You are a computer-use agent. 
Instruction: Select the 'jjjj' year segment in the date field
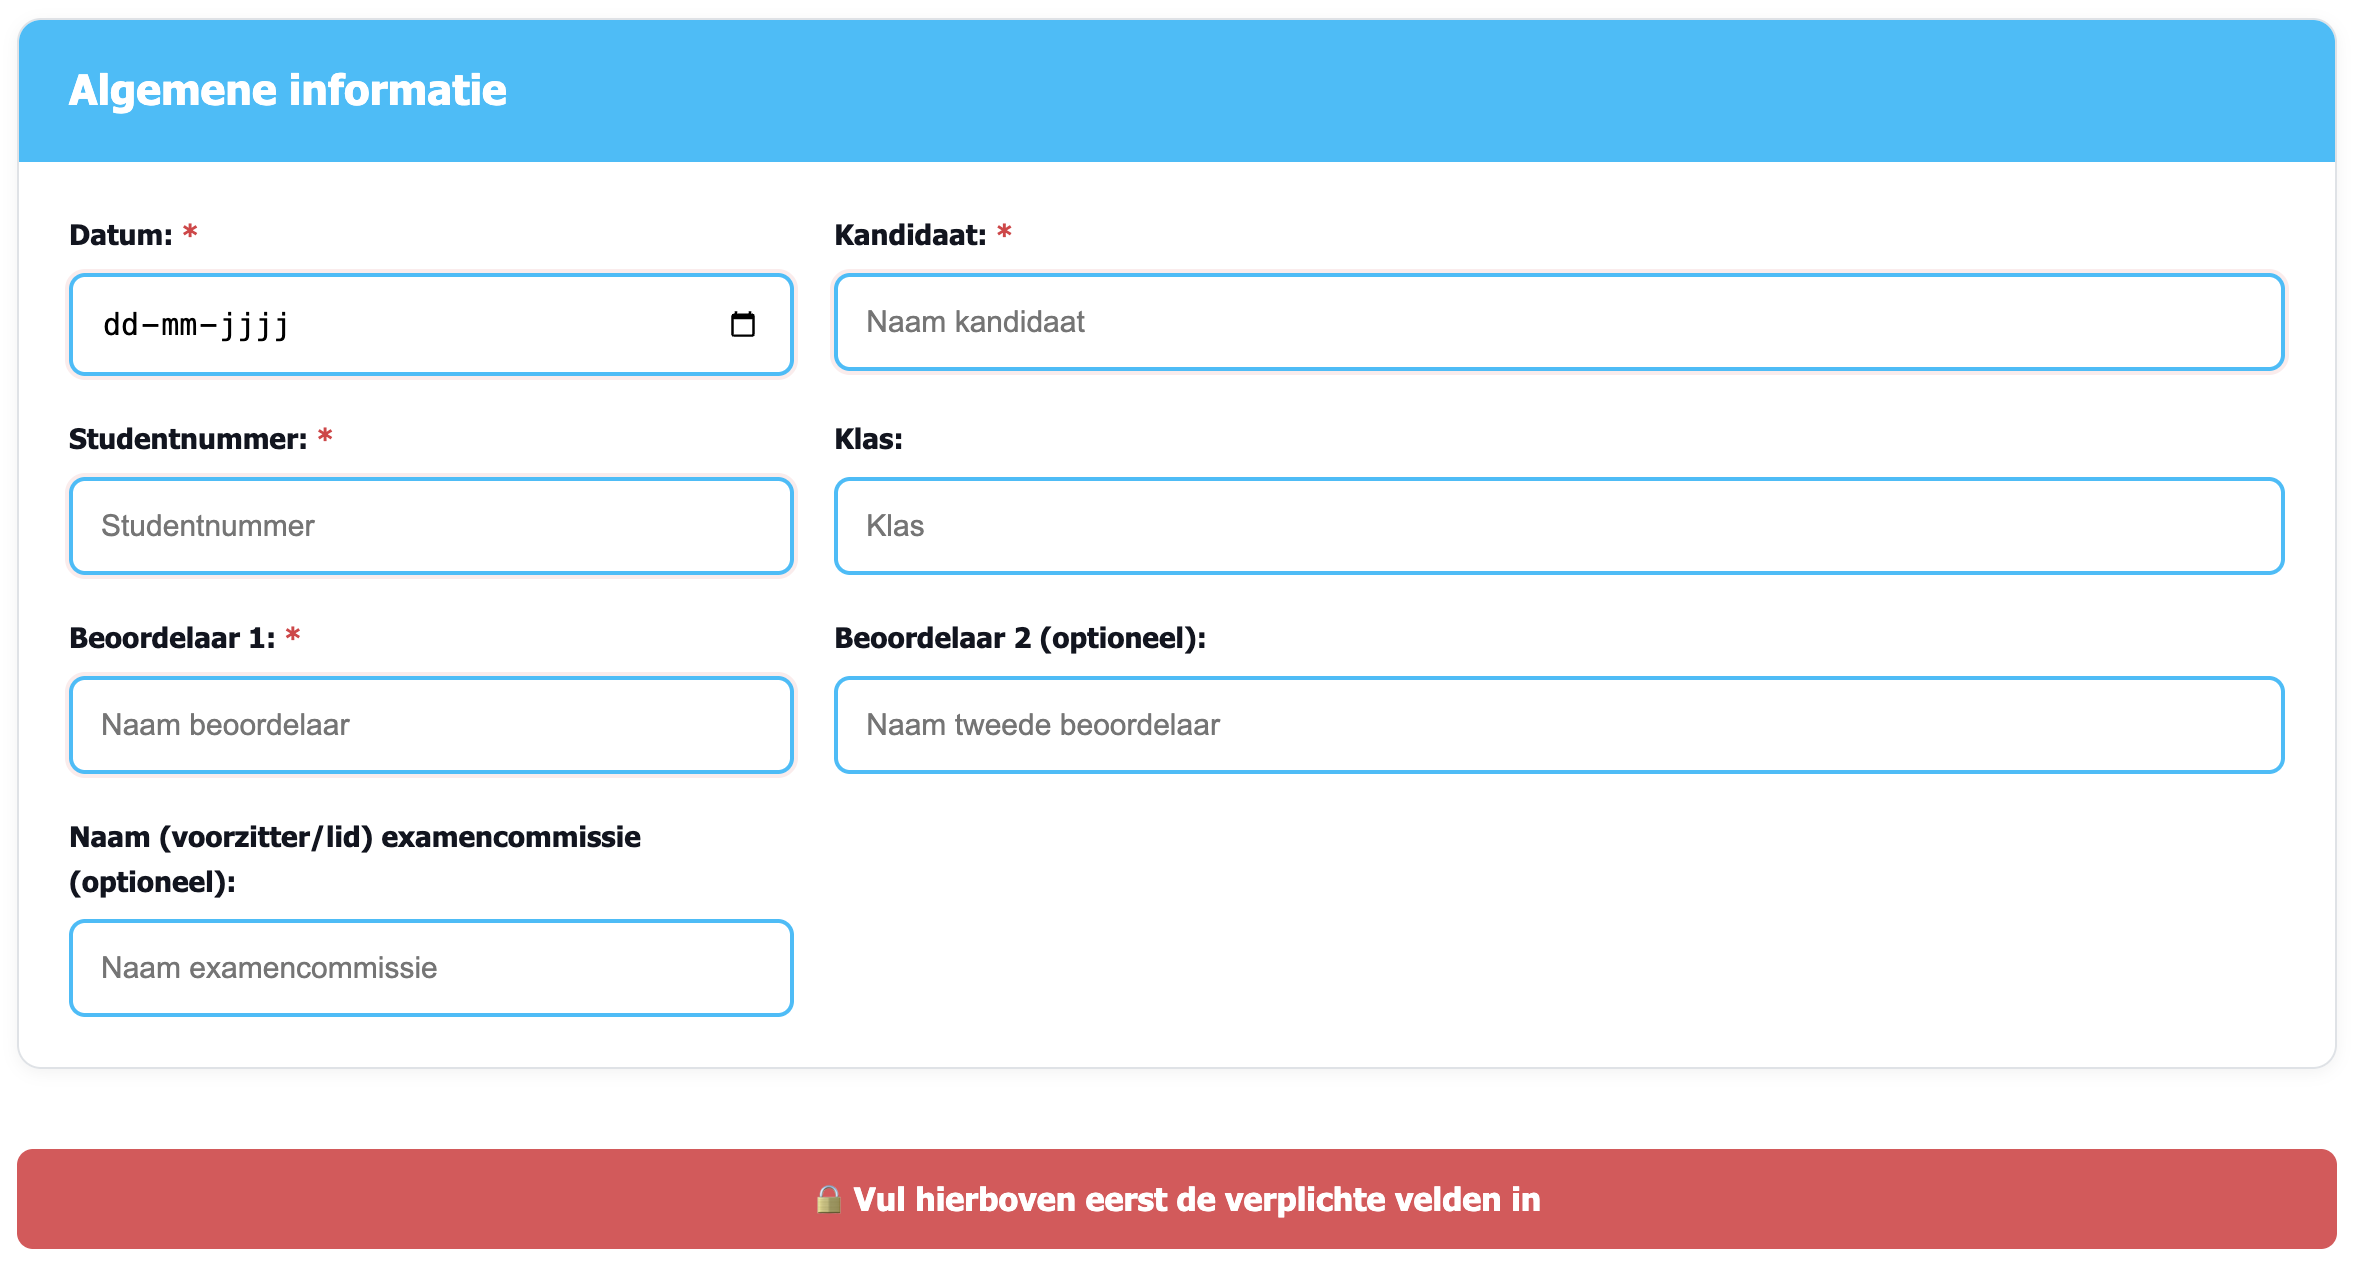tap(254, 325)
